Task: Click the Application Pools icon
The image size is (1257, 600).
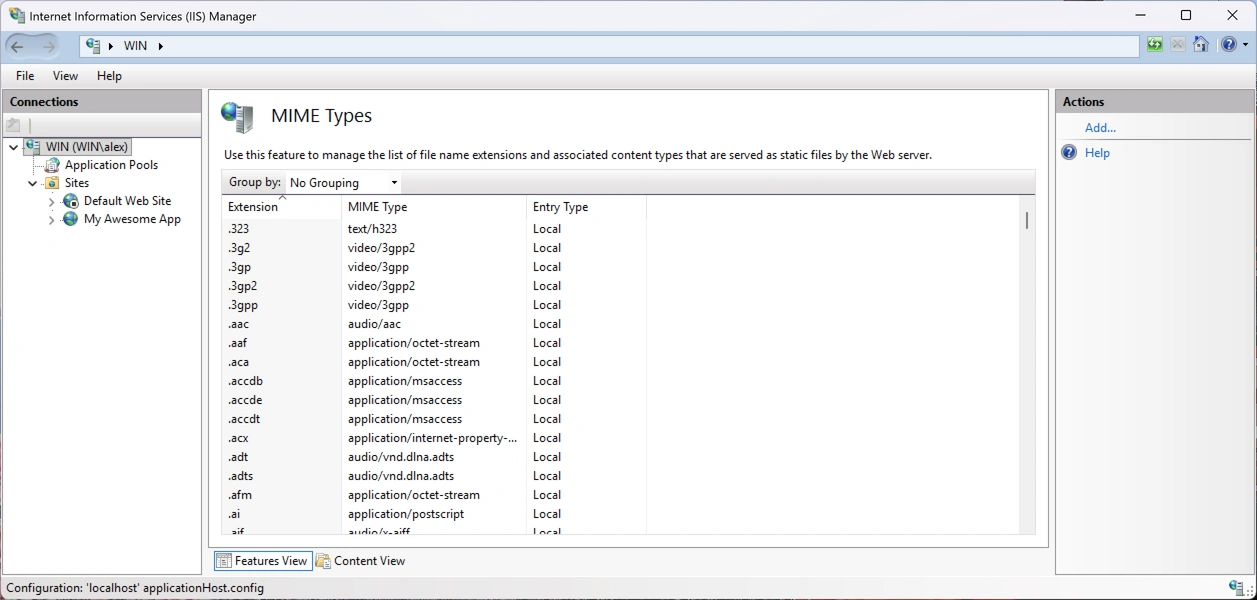Action: (x=53, y=165)
